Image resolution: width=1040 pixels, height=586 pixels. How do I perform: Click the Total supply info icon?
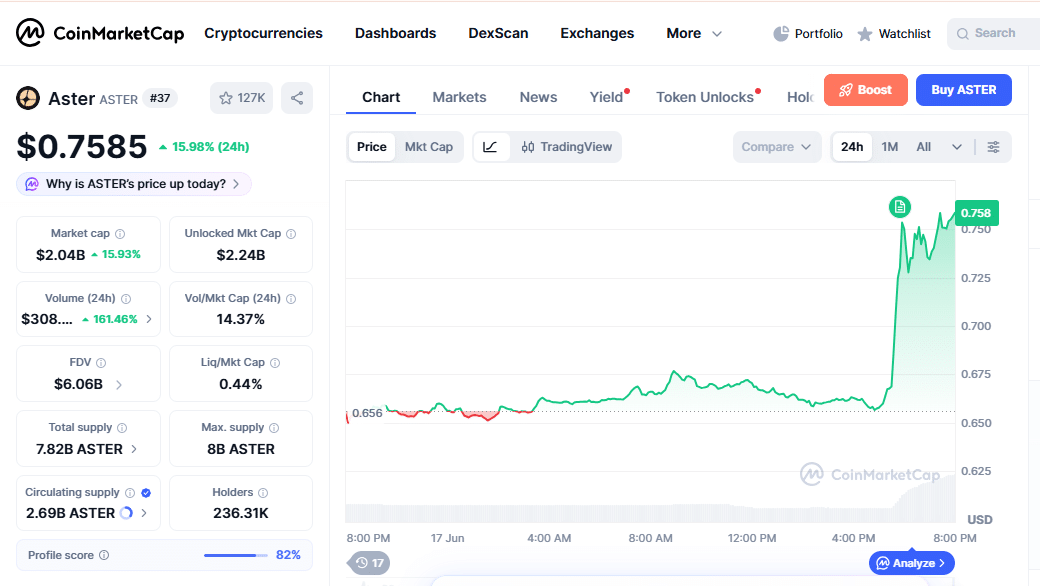(x=122, y=428)
